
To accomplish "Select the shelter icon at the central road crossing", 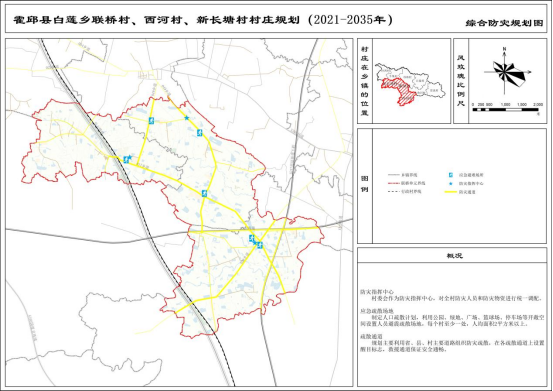I will pyautogui.click(x=204, y=193).
